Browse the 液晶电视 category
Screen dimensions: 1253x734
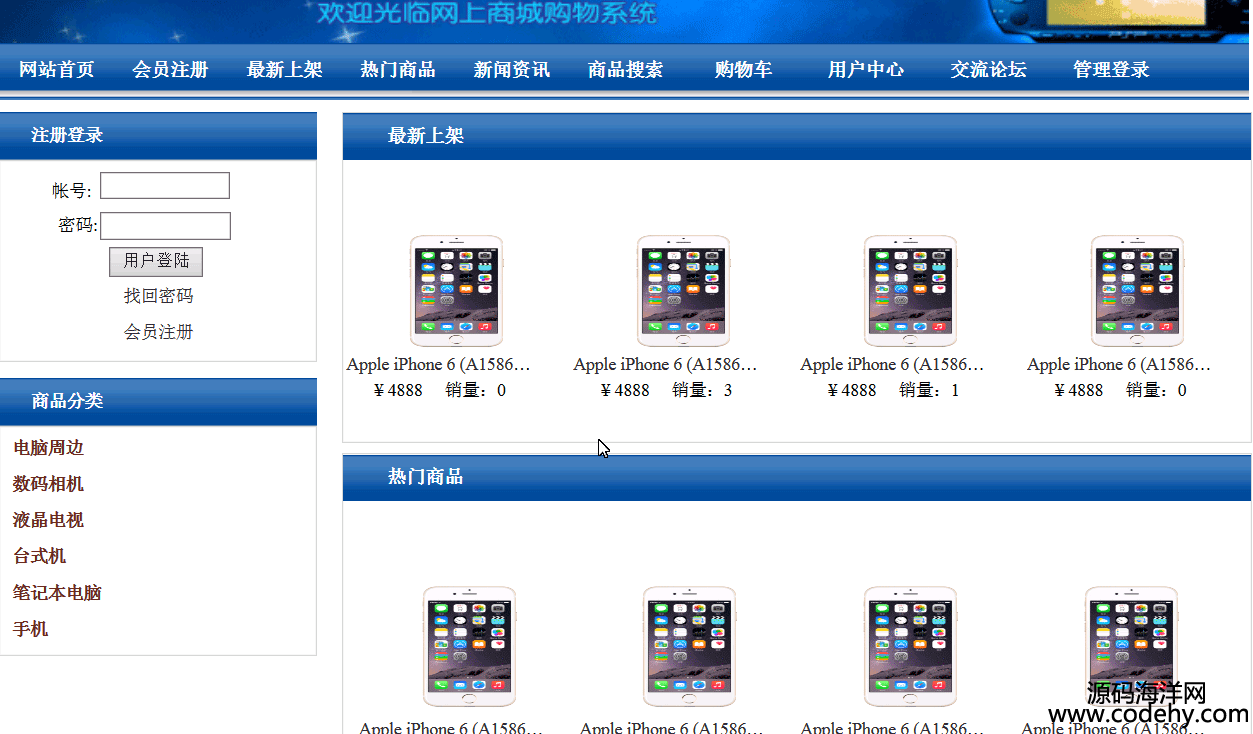(48, 520)
